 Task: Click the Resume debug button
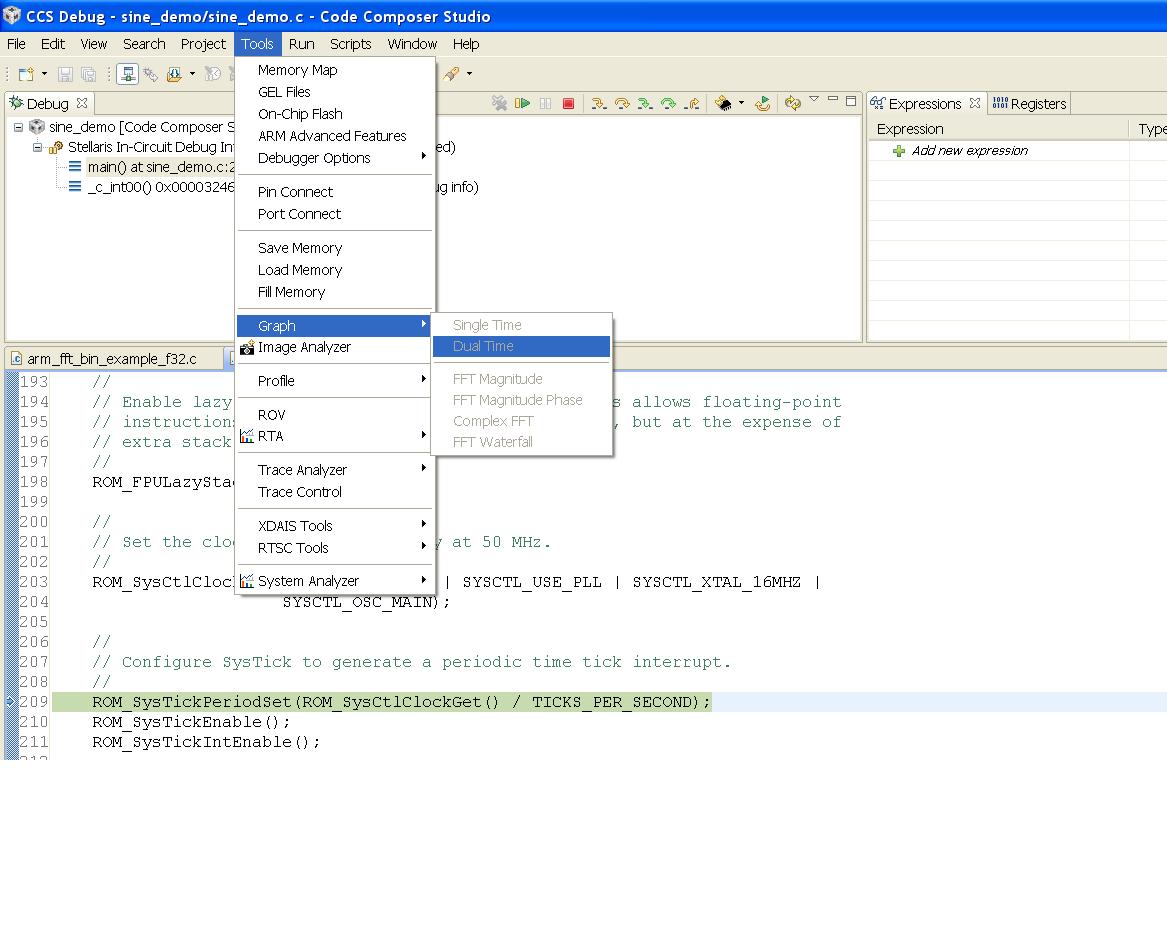point(522,103)
